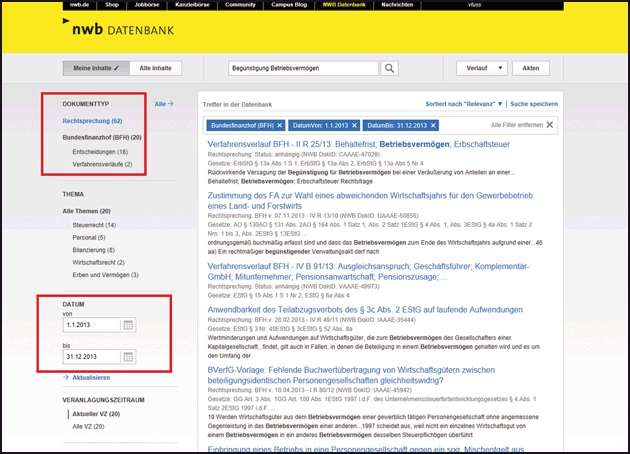
Task: Switch to 'Alle Inhalte' content scope
Action: point(154,68)
